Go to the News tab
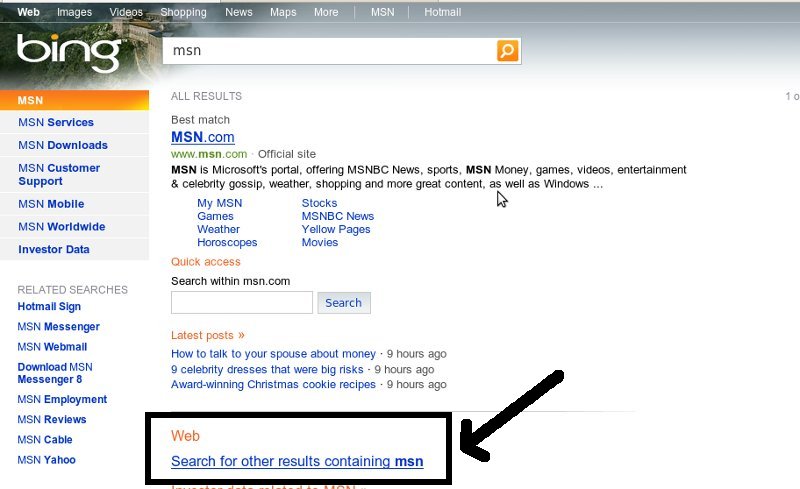This screenshot has height=489, width=800. (x=239, y=12)
